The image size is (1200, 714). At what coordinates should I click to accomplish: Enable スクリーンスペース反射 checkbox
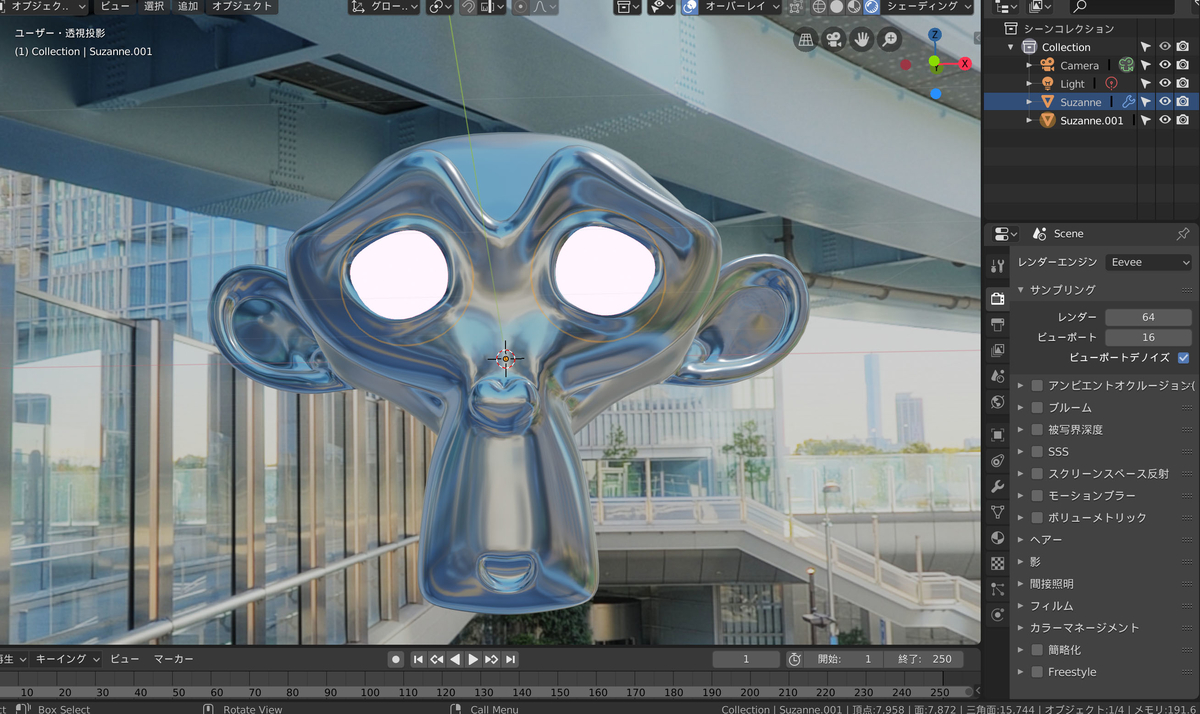(1038, 474)
